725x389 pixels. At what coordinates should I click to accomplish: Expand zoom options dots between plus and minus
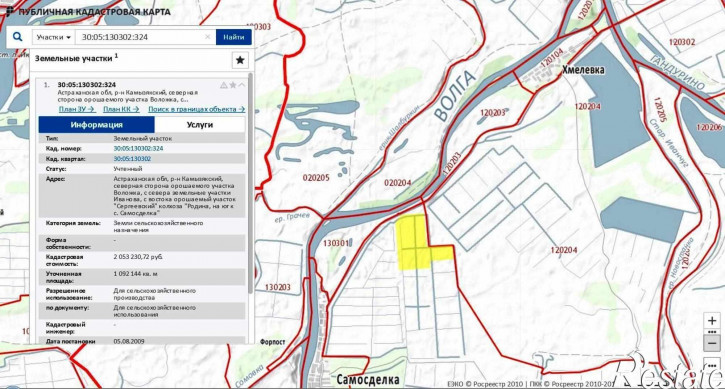[713, 332]
